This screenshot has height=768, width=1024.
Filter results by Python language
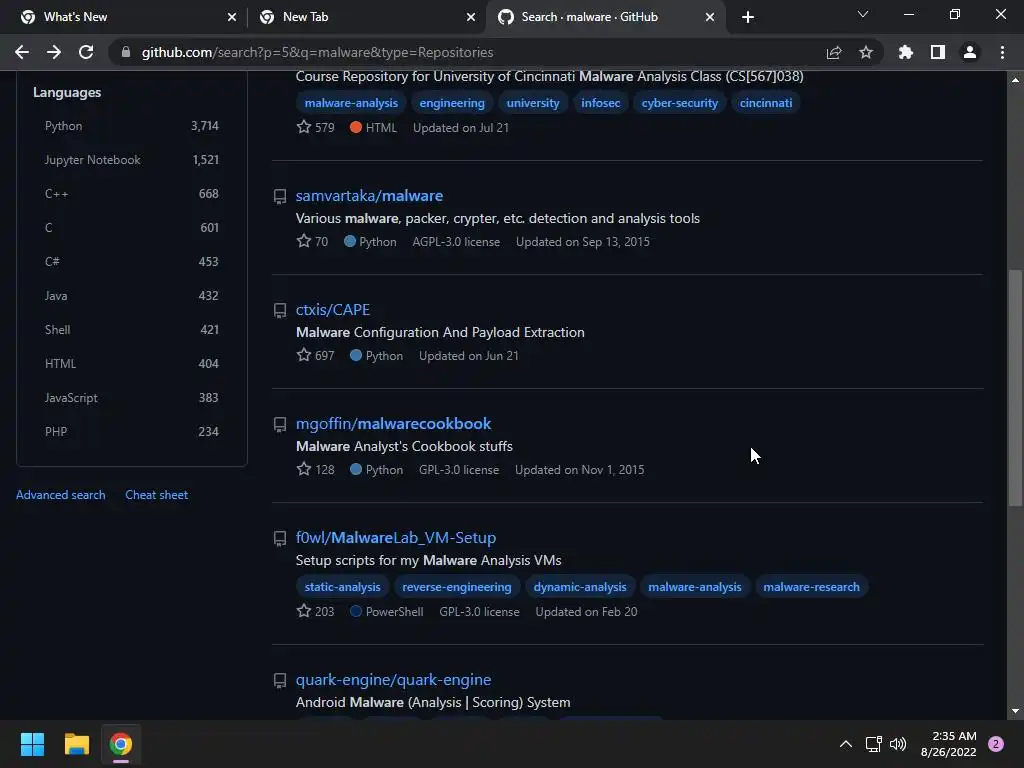131,126
